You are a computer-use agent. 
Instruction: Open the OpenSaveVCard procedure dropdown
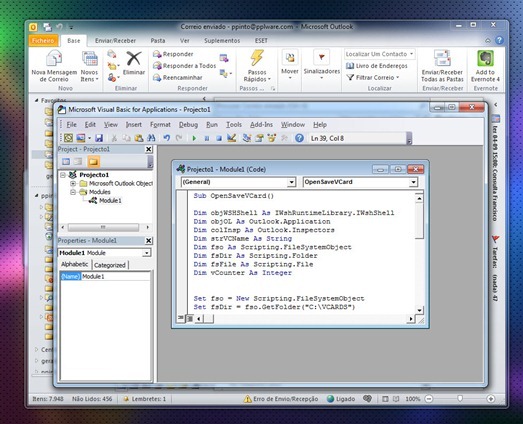coord(413,182)
